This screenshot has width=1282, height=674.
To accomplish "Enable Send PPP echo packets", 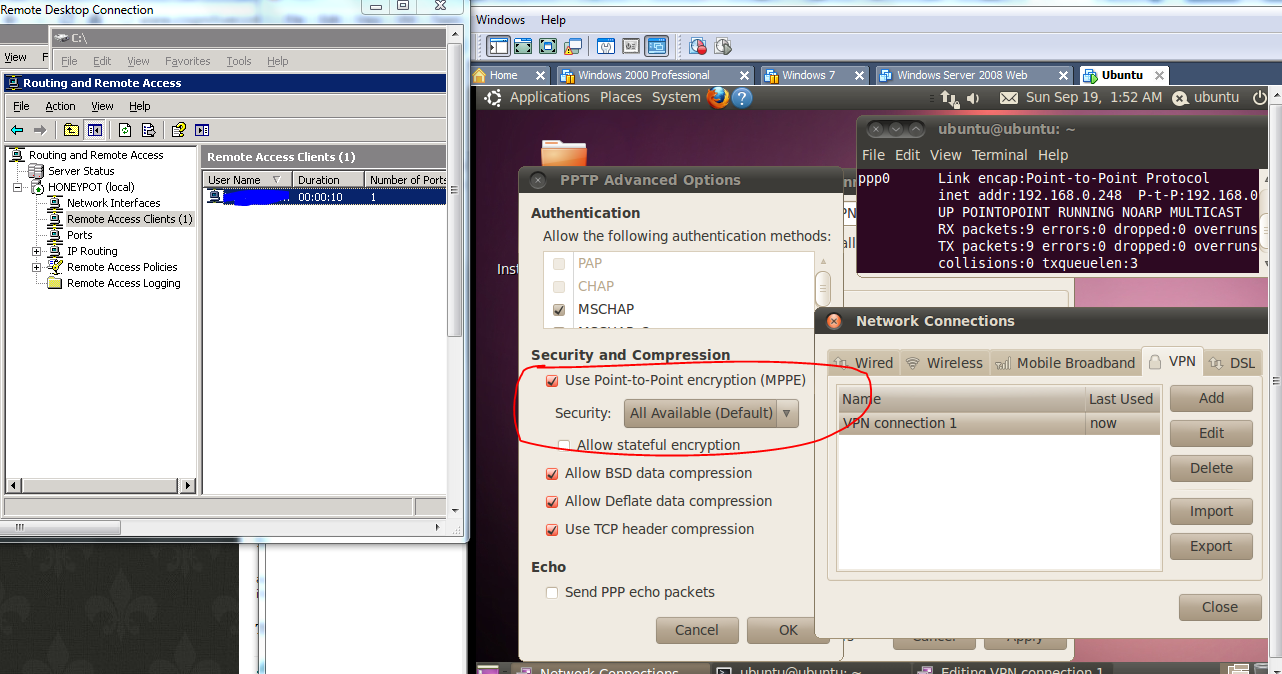I will 552,593.
